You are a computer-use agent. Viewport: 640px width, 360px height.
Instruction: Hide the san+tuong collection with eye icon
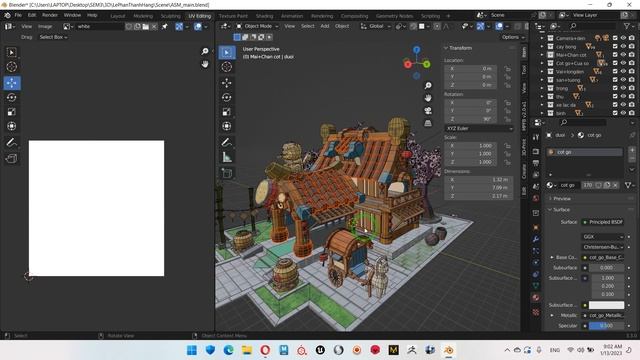[x=623, y=80]
